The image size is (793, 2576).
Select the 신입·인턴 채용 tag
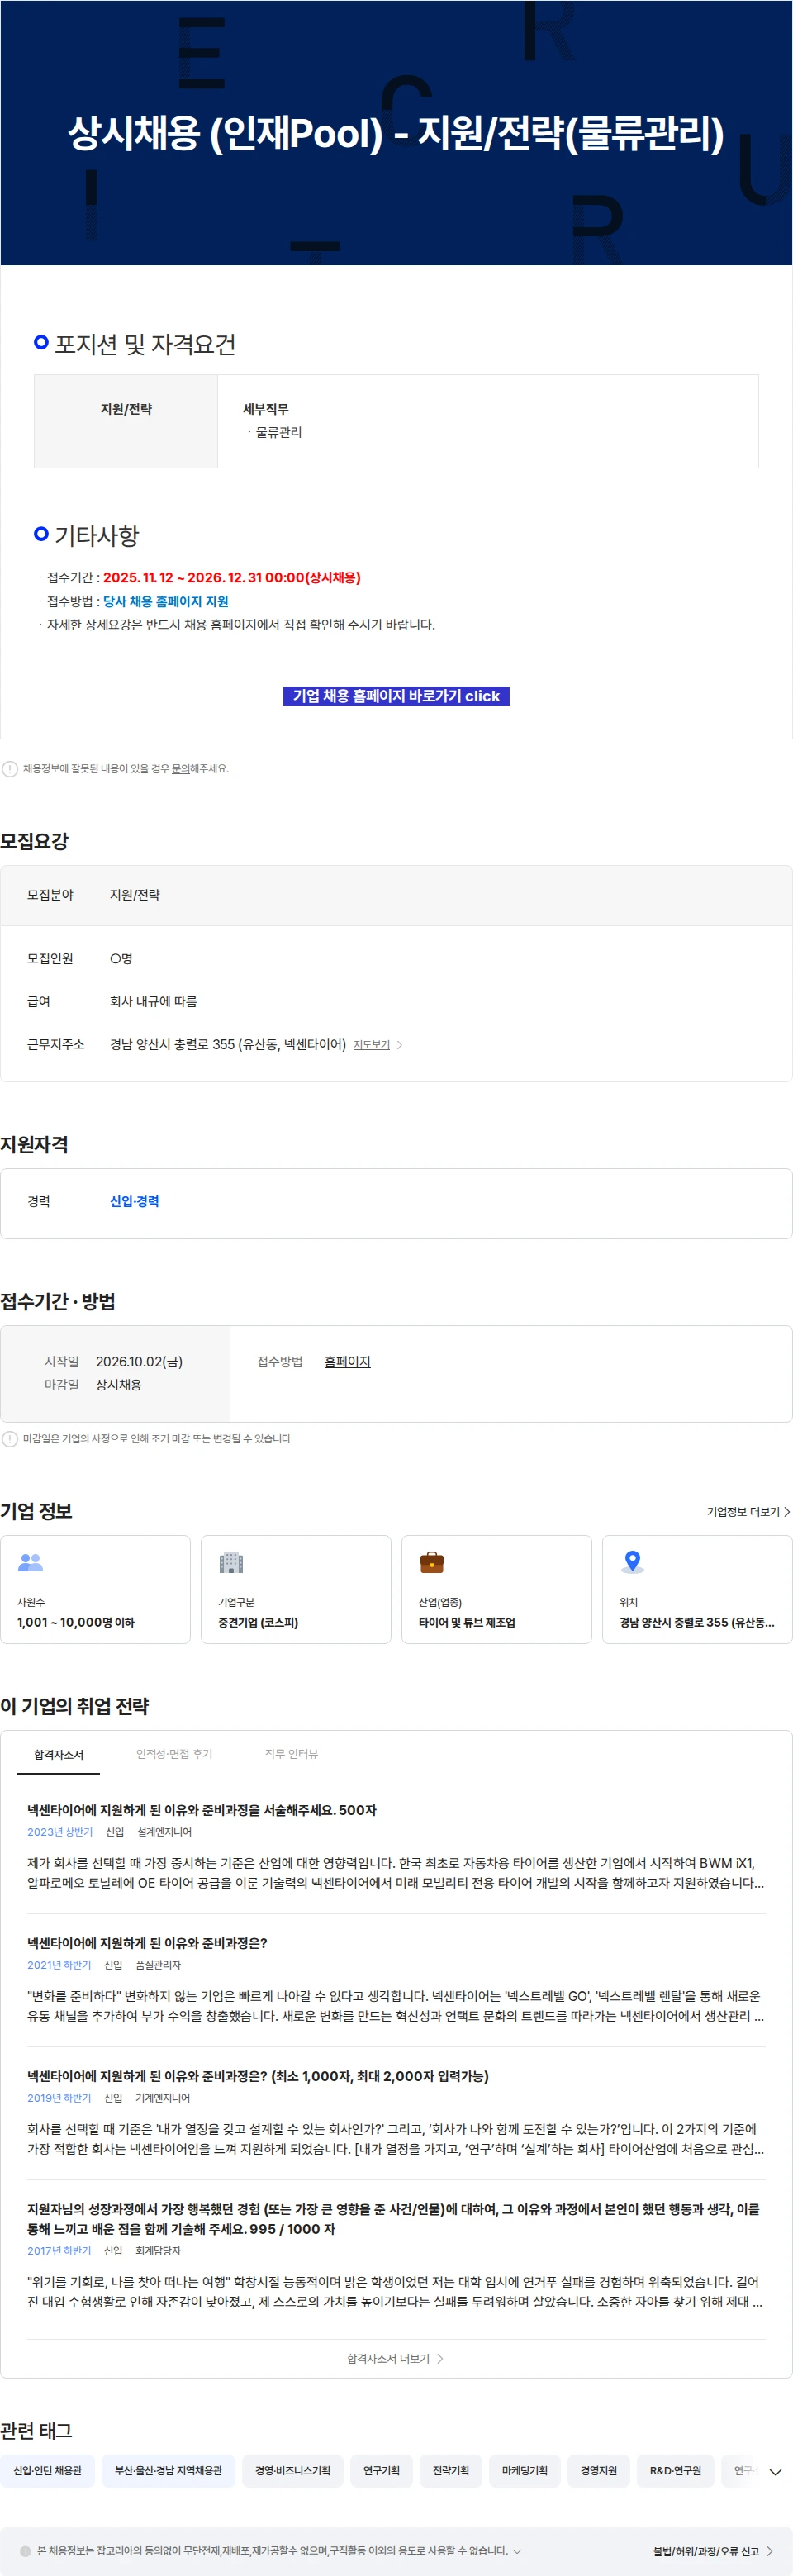pyautogui.click(x=48, y=2471)
